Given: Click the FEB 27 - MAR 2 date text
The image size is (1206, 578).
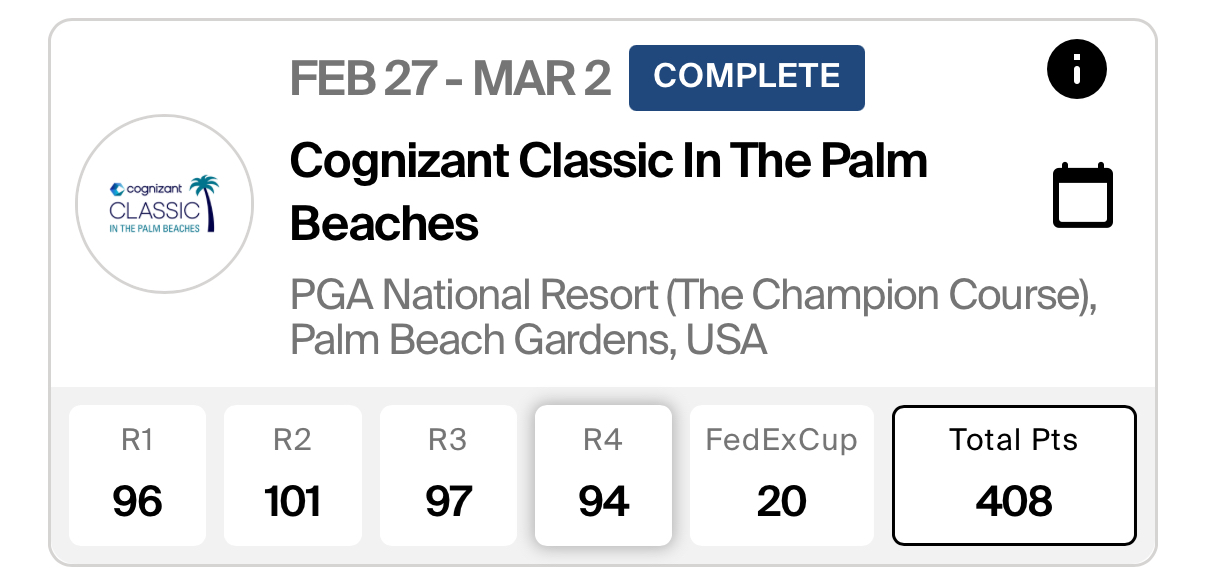Looking at the screenshot, I should coord(450,78).
